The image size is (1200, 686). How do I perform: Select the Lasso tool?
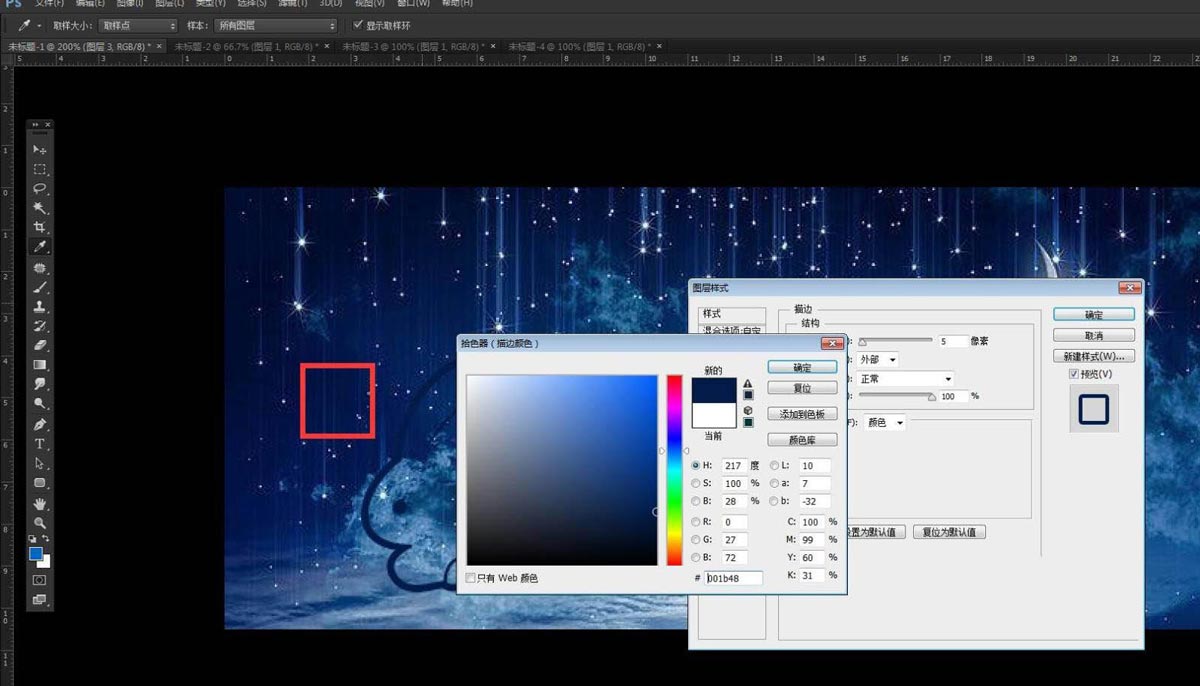40,188
